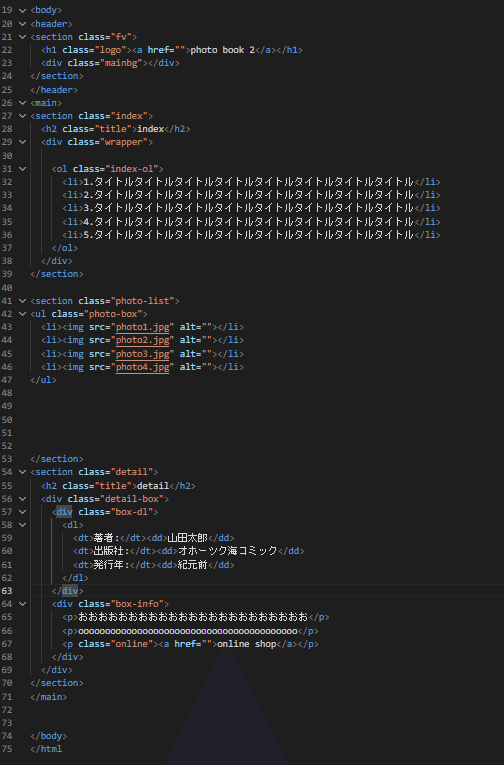The height and width of the screenshot is (765, 504).
Task: Collapse the ol class="index-ol" list
Action: 22,169
